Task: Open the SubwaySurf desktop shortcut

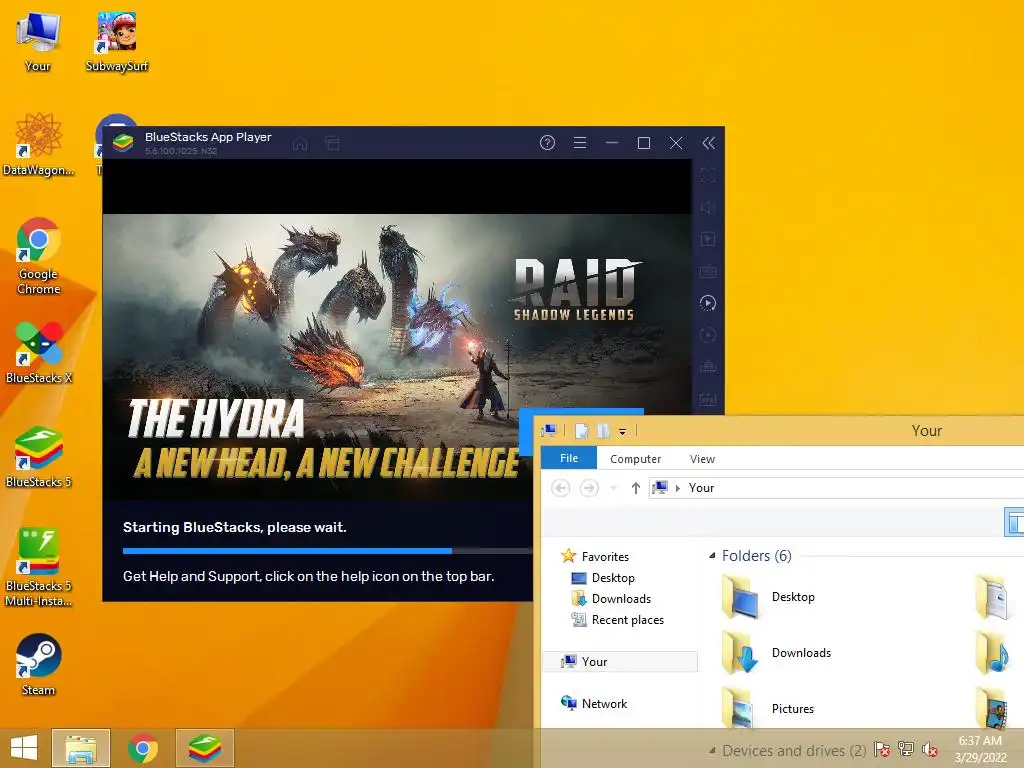Action: [x=117, y=40]
